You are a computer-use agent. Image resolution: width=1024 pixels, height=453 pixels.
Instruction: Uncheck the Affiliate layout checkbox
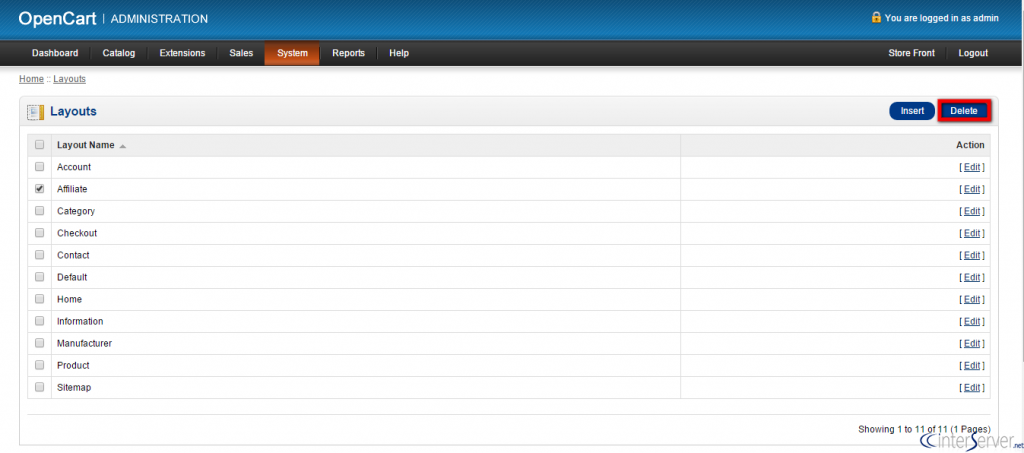(x=39, y=189)
